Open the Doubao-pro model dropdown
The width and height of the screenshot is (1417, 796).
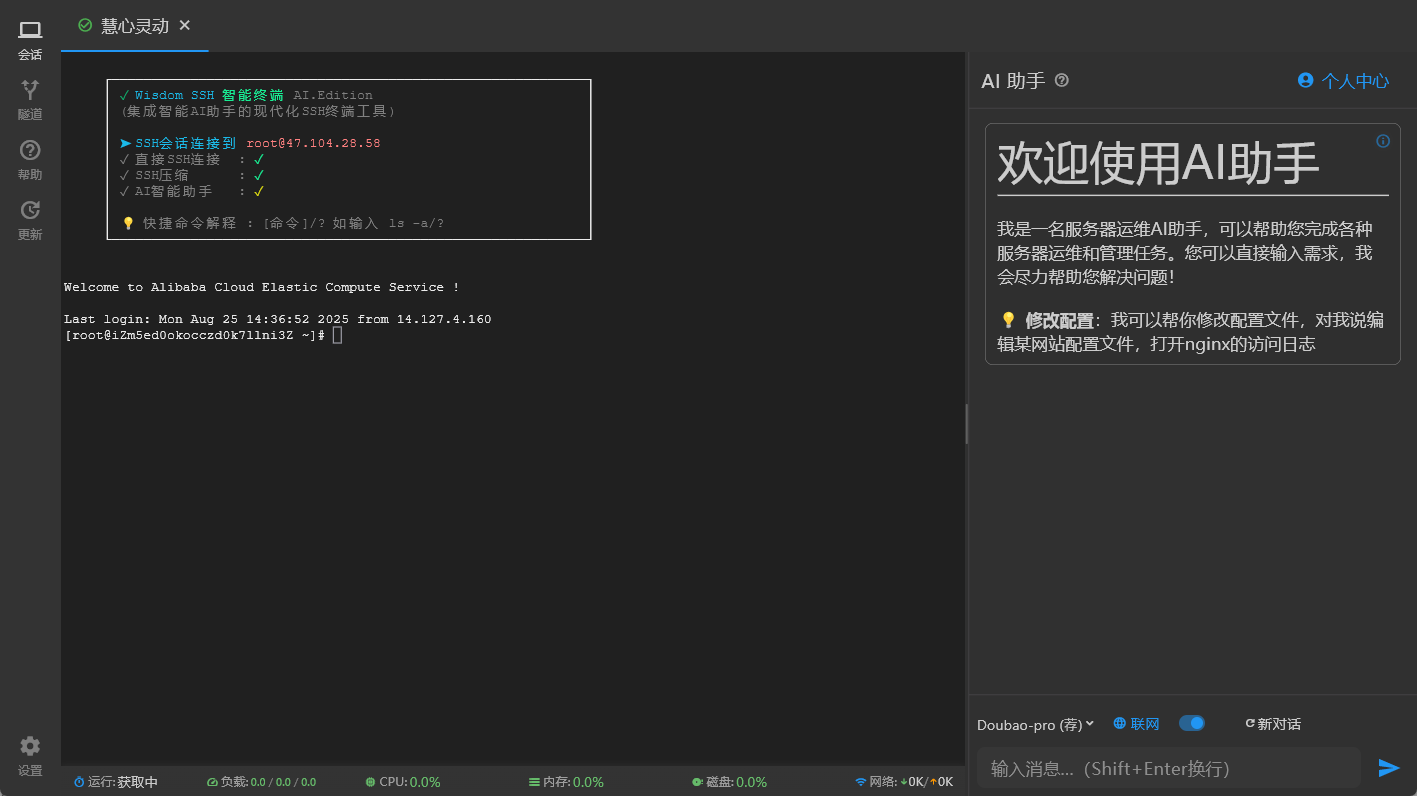pos(1035,724)
